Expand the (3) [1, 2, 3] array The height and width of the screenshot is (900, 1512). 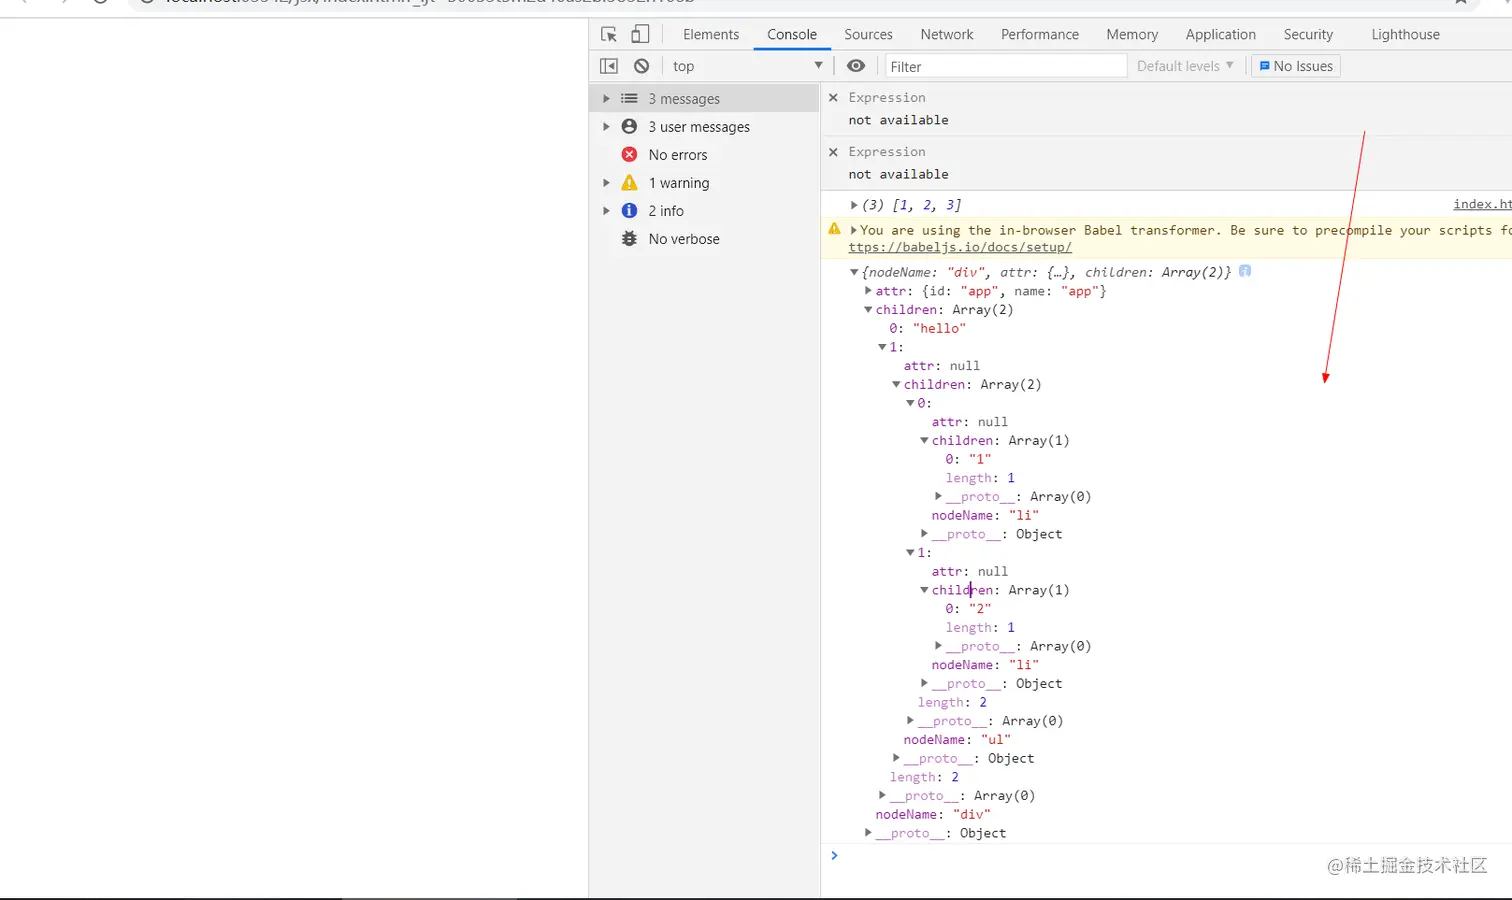[x=854, y=205]
